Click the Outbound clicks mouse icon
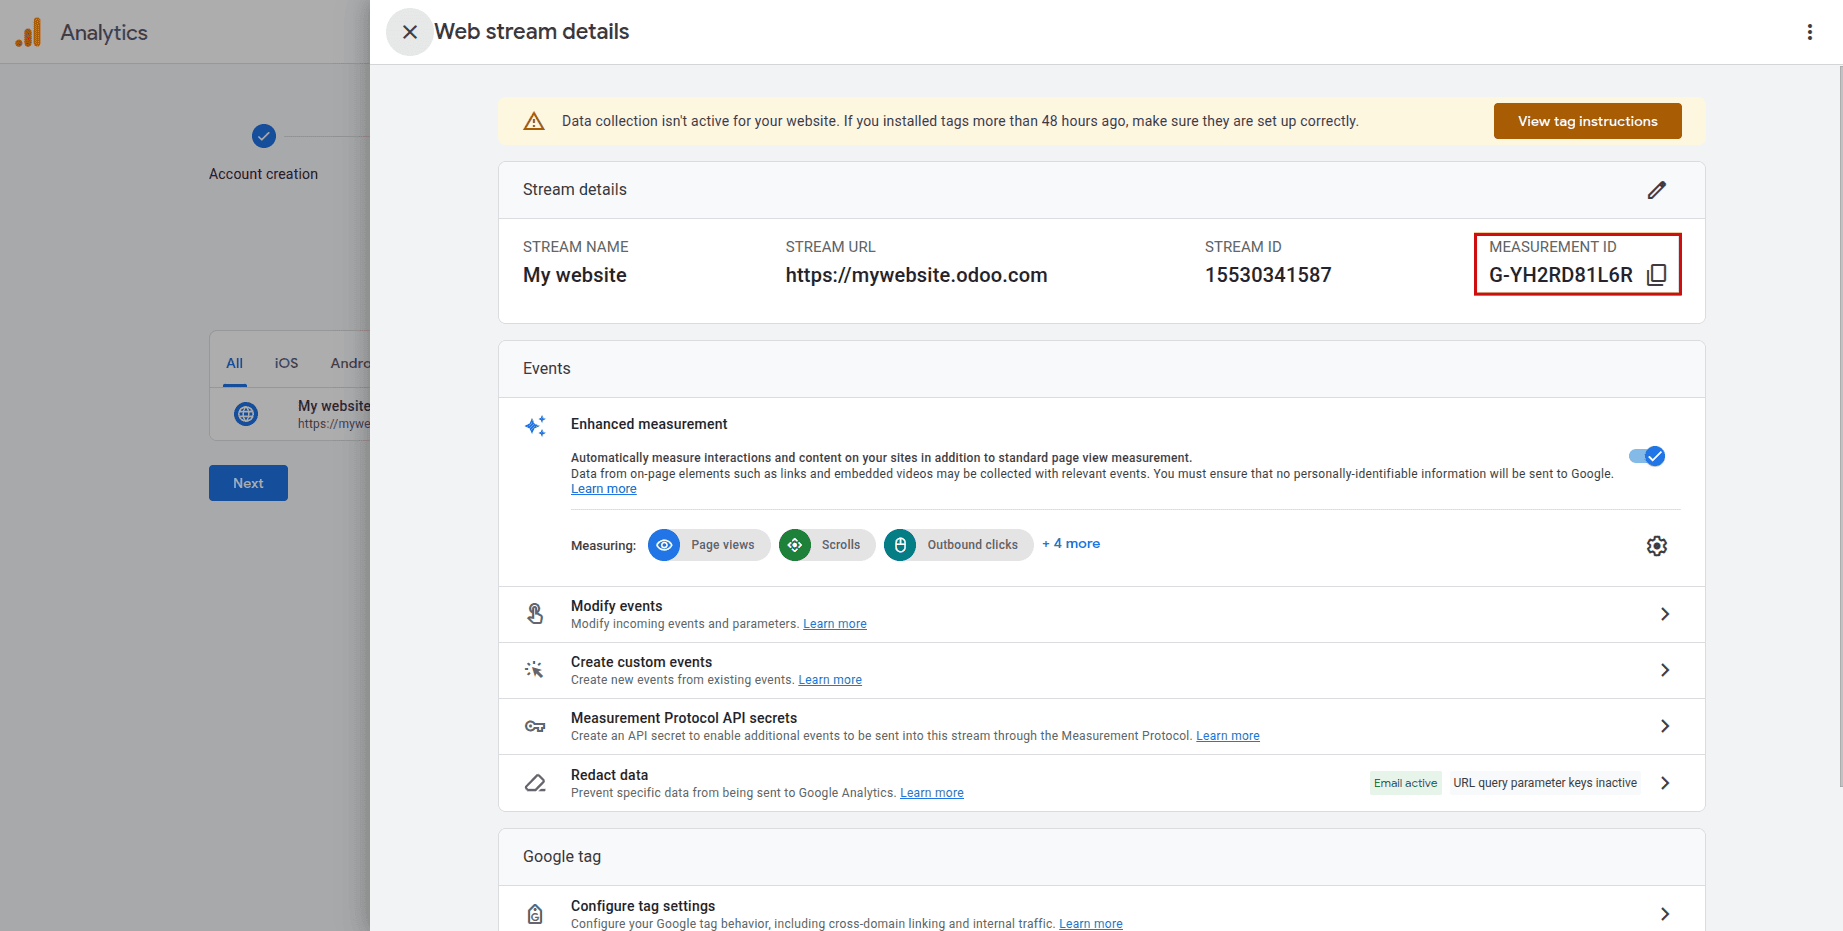 pyautogui.click(x=900, y=545)
